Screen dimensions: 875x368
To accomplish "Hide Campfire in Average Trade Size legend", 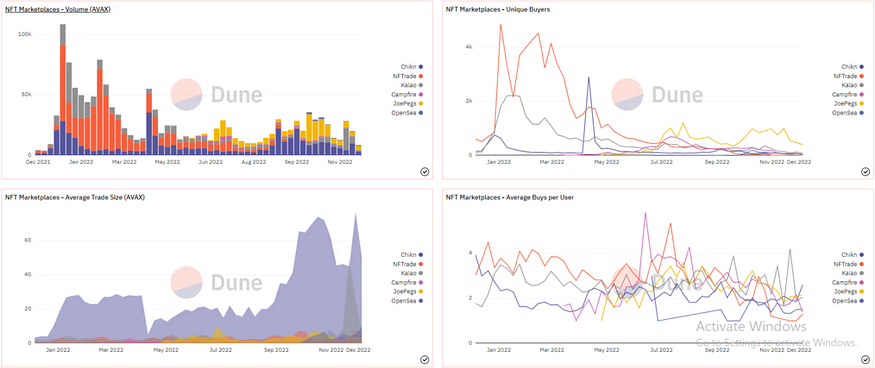I will pos(407,282).
